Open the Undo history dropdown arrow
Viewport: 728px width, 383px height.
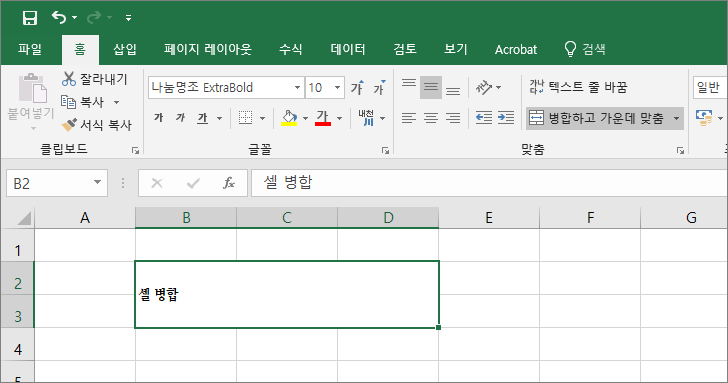pos(75,18)
